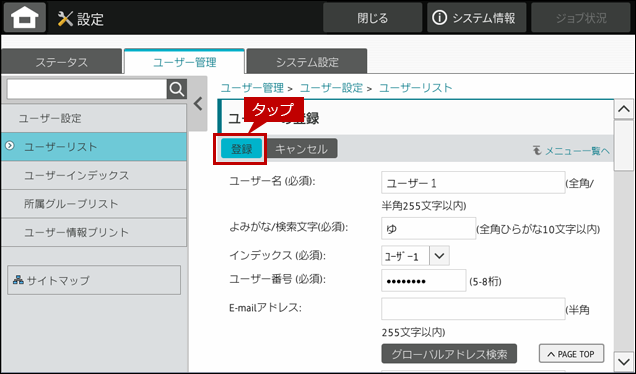Open the インデックス dropdown arrow

pyautogui.click(x=439, y=256)
